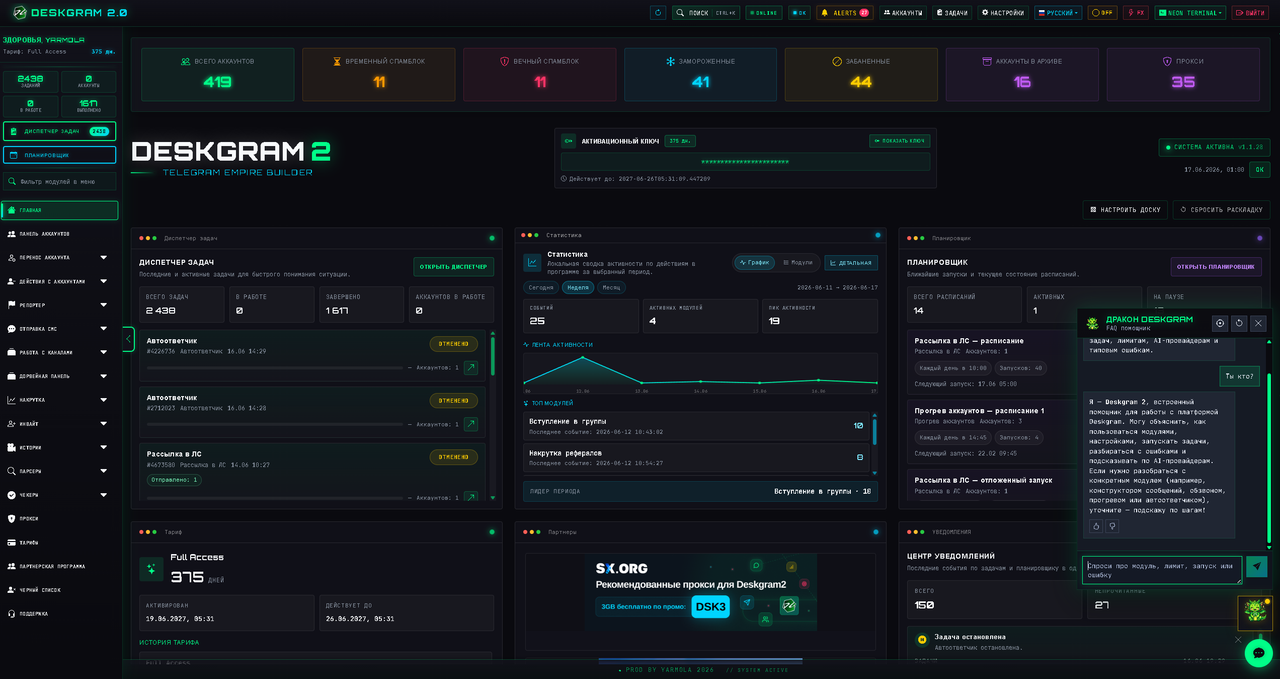
Task: Open Аккаунты from the top bar
Action: (x=903, y=13)
